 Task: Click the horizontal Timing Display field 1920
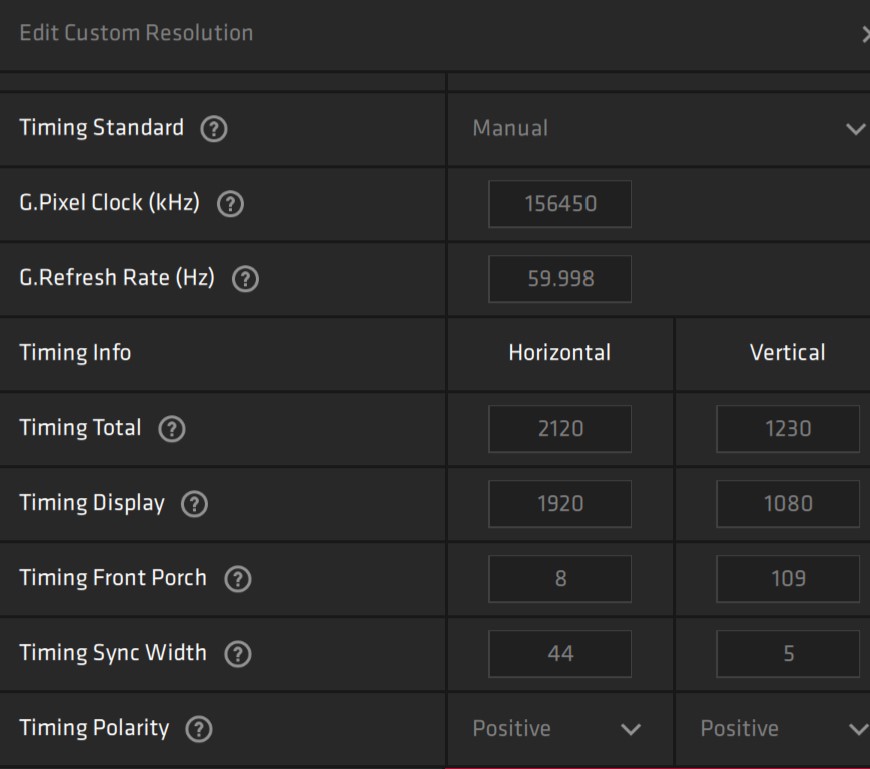[560, 504]
